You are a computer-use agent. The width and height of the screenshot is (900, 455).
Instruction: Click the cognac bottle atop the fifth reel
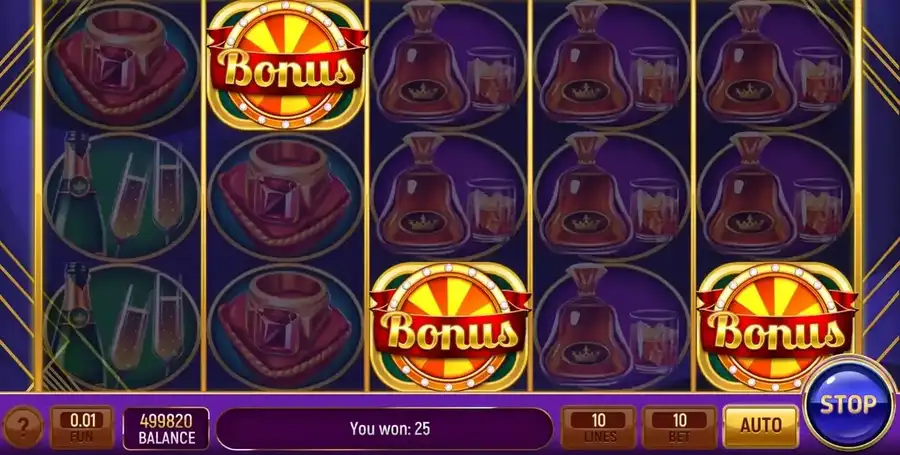[x=775, y=65]
